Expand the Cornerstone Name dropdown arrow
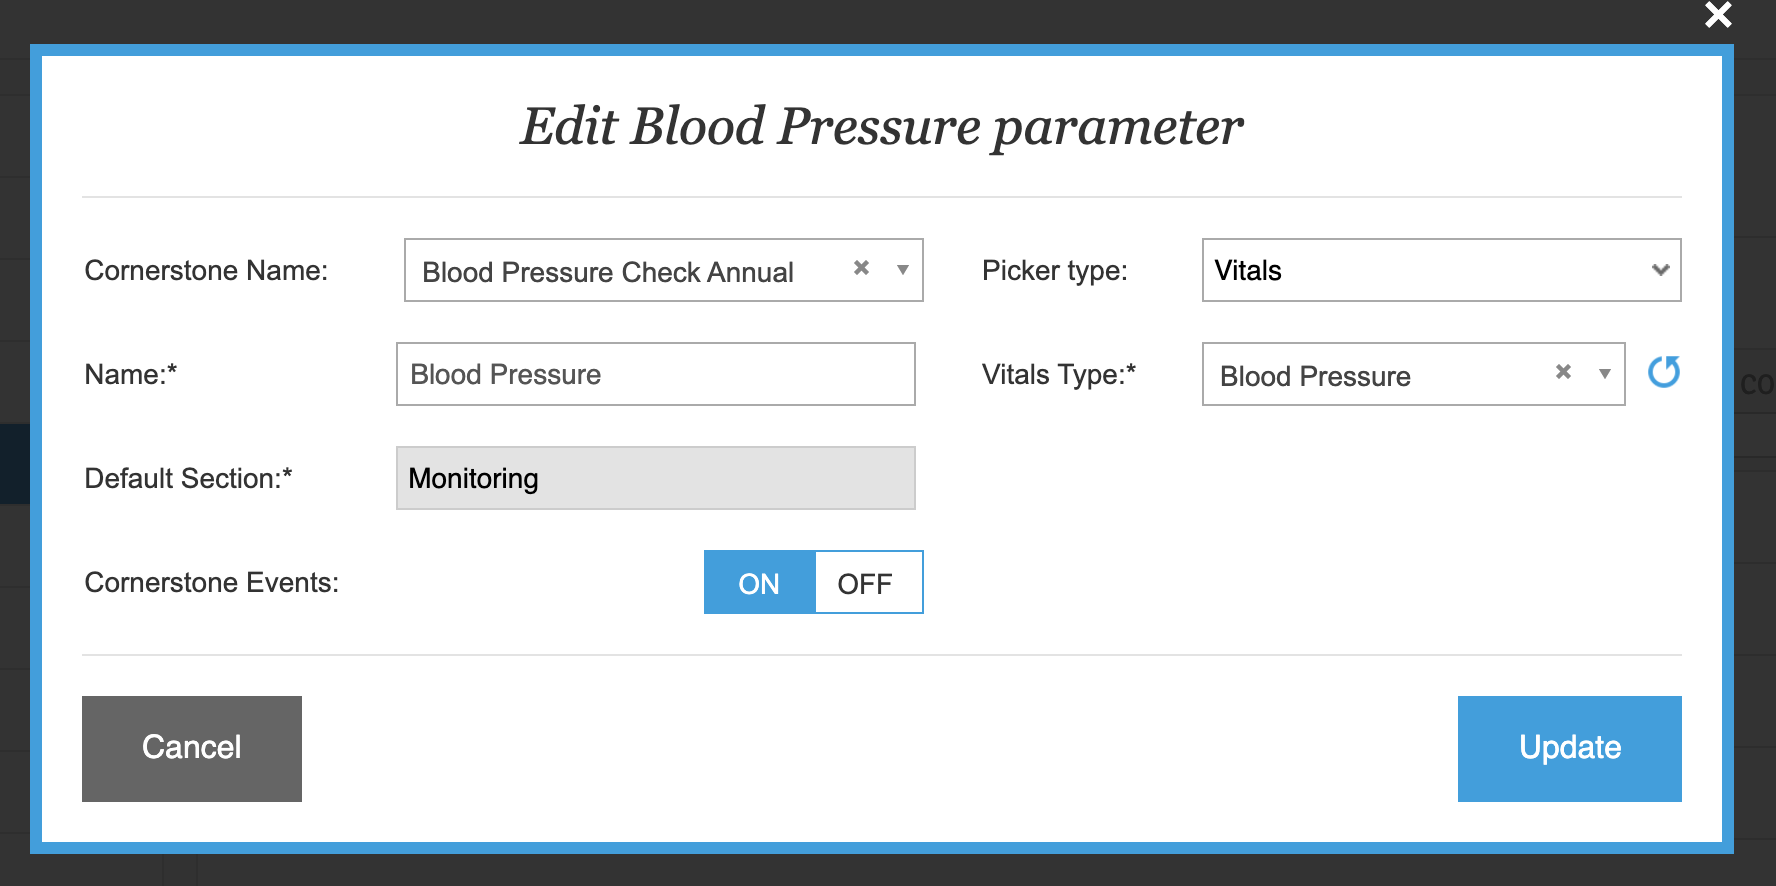The width and height of the screenshot is (1776, 886). pyautogui.click(x=902, y=270)
